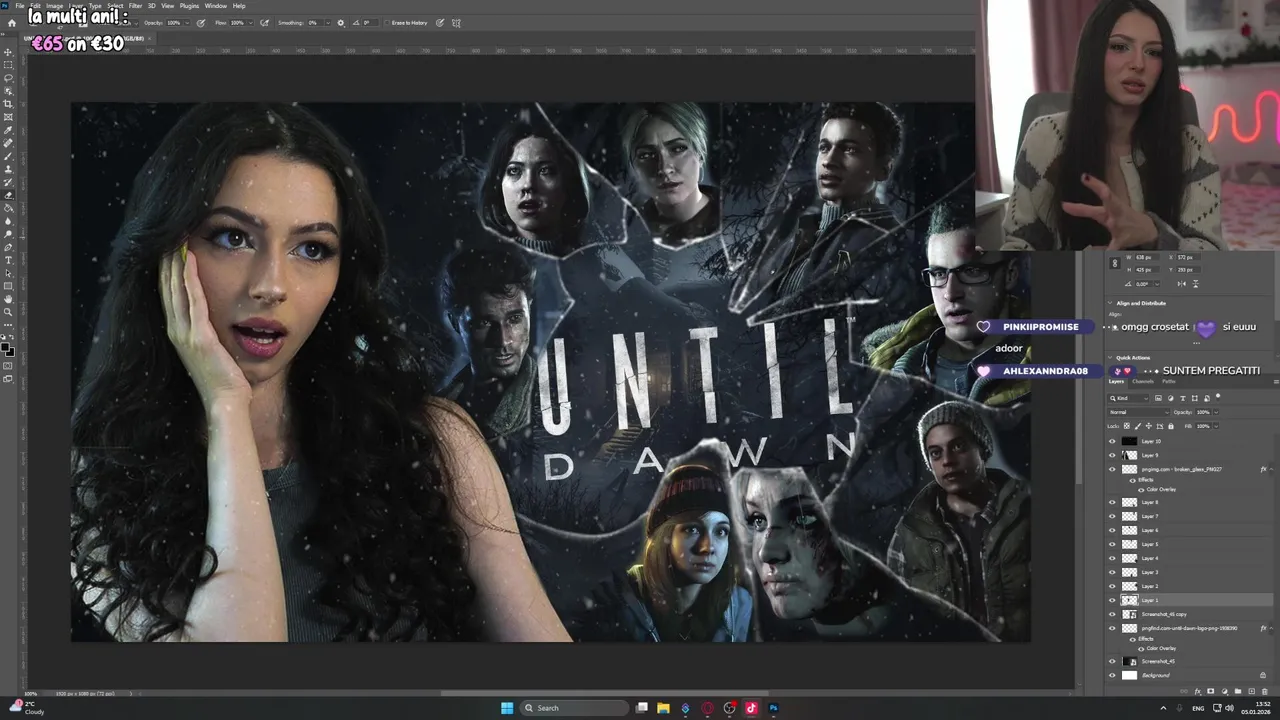The width and height of the screenshot is (1280, 720).
Task: Collapse effects of broken_glass layer
Action: [x=1271, y=469]
